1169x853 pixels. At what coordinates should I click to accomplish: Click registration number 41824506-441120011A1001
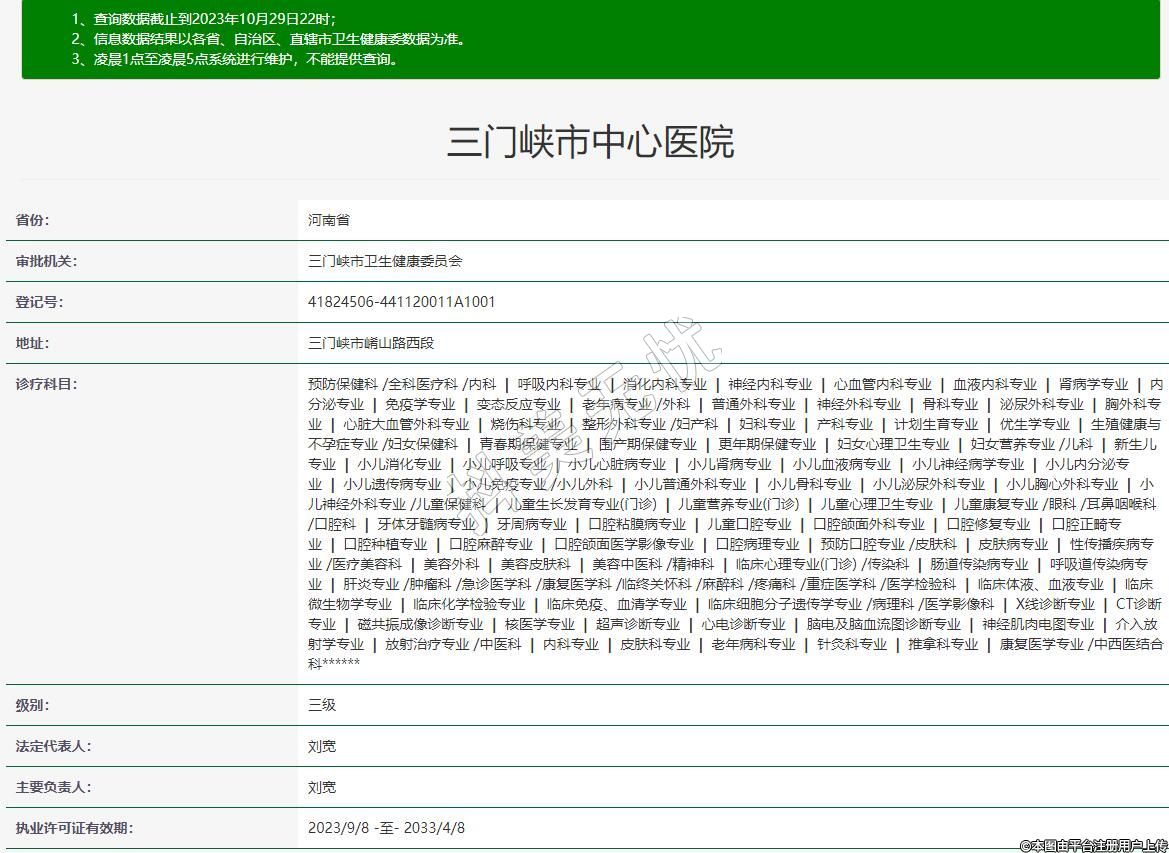click(401, 302)
